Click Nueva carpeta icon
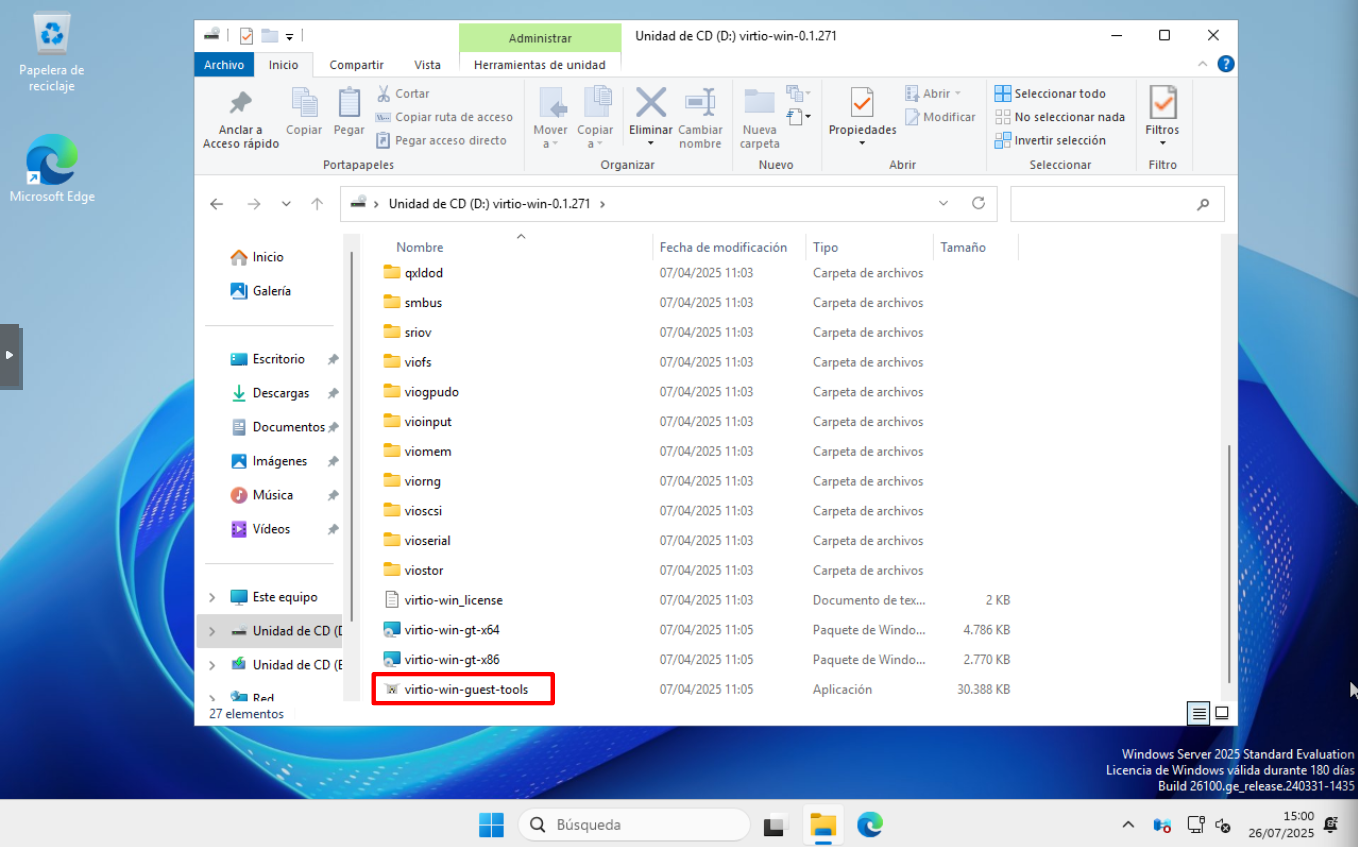The width and height of the screenshot is (1358, 847). [759, 104]
